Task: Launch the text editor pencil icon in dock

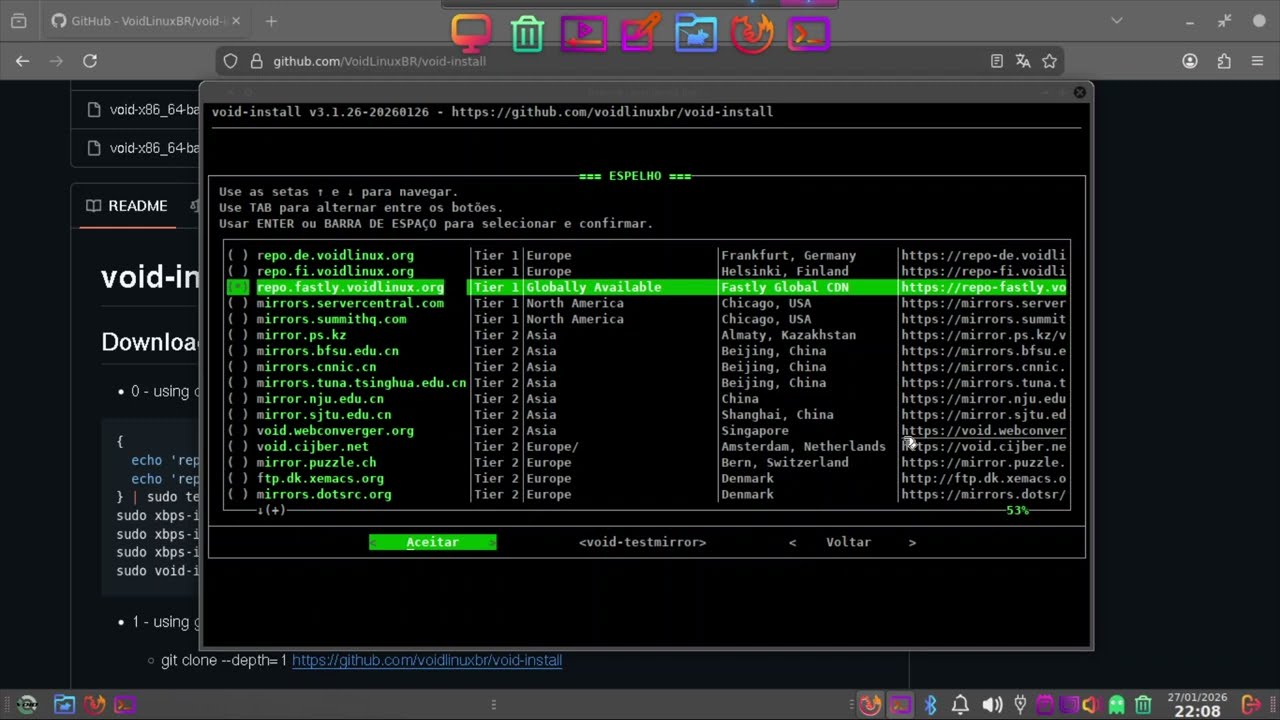Action: pyautogui.click(x=640, y=34)
